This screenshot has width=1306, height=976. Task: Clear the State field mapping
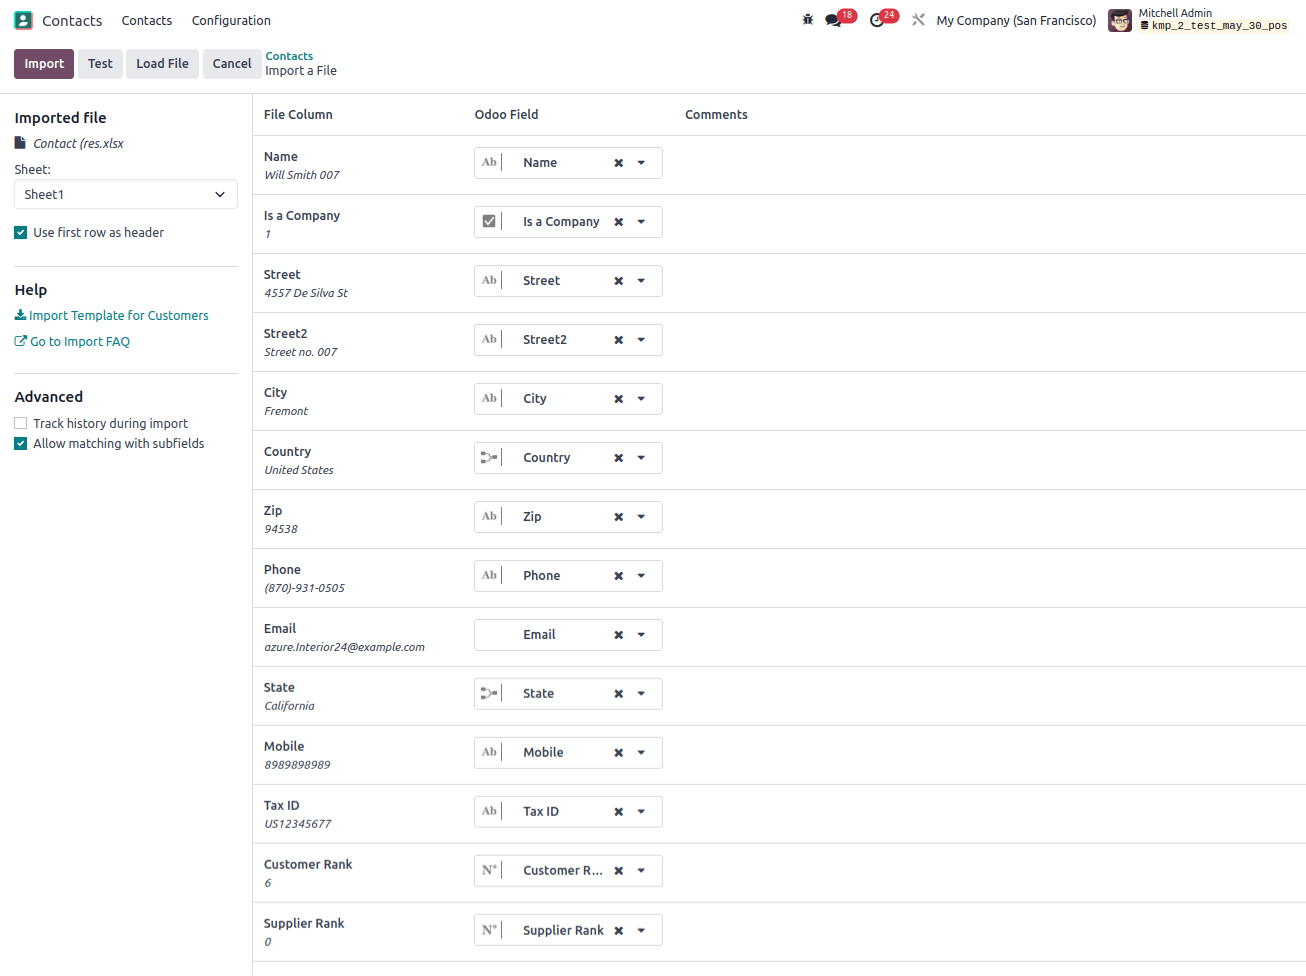[619, 694]
